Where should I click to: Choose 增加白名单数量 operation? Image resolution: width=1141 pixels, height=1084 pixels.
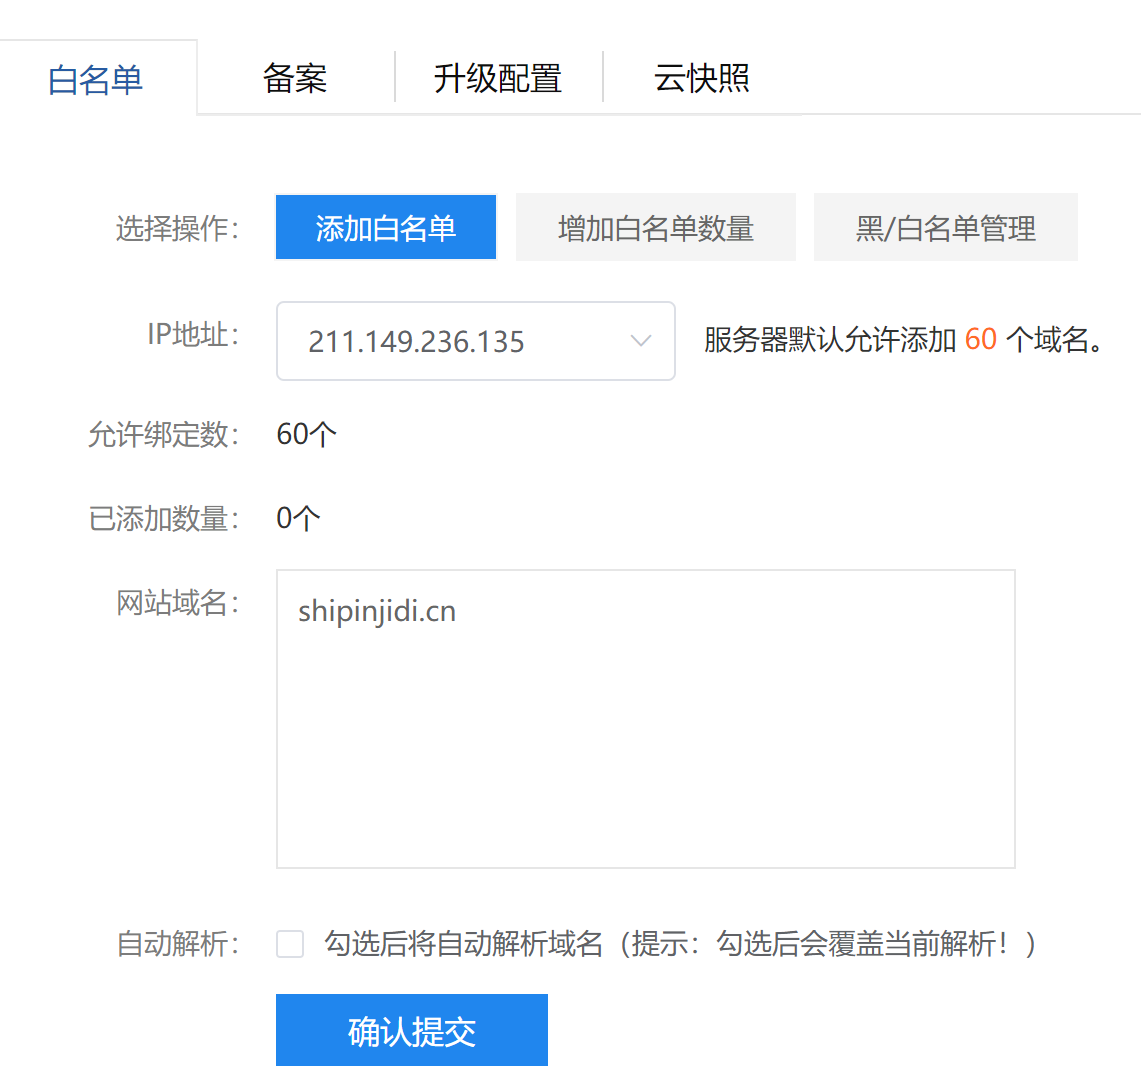click(655, 228)
